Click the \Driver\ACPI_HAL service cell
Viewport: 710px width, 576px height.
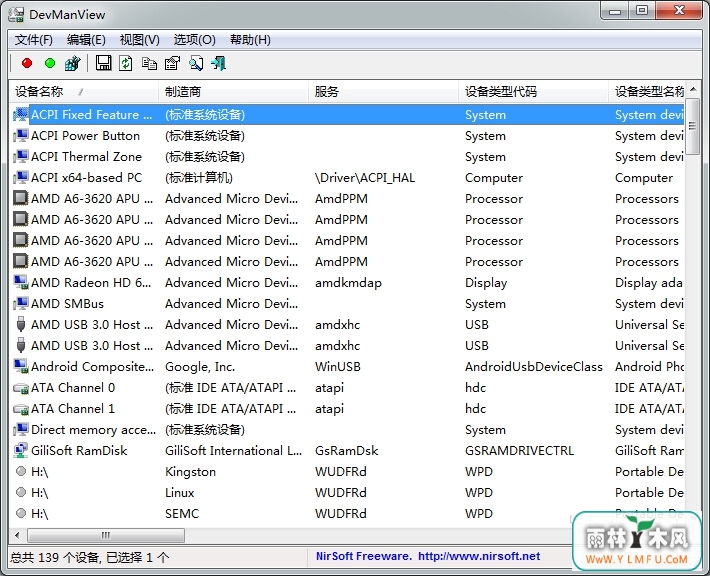coord(365,178)
